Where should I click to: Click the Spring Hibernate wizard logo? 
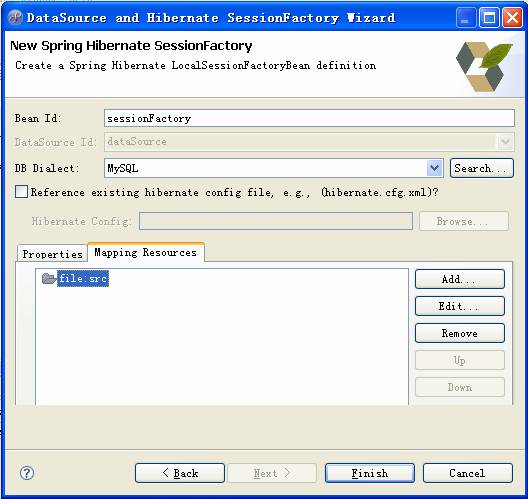pyautogui.click(x=484, y=66)
